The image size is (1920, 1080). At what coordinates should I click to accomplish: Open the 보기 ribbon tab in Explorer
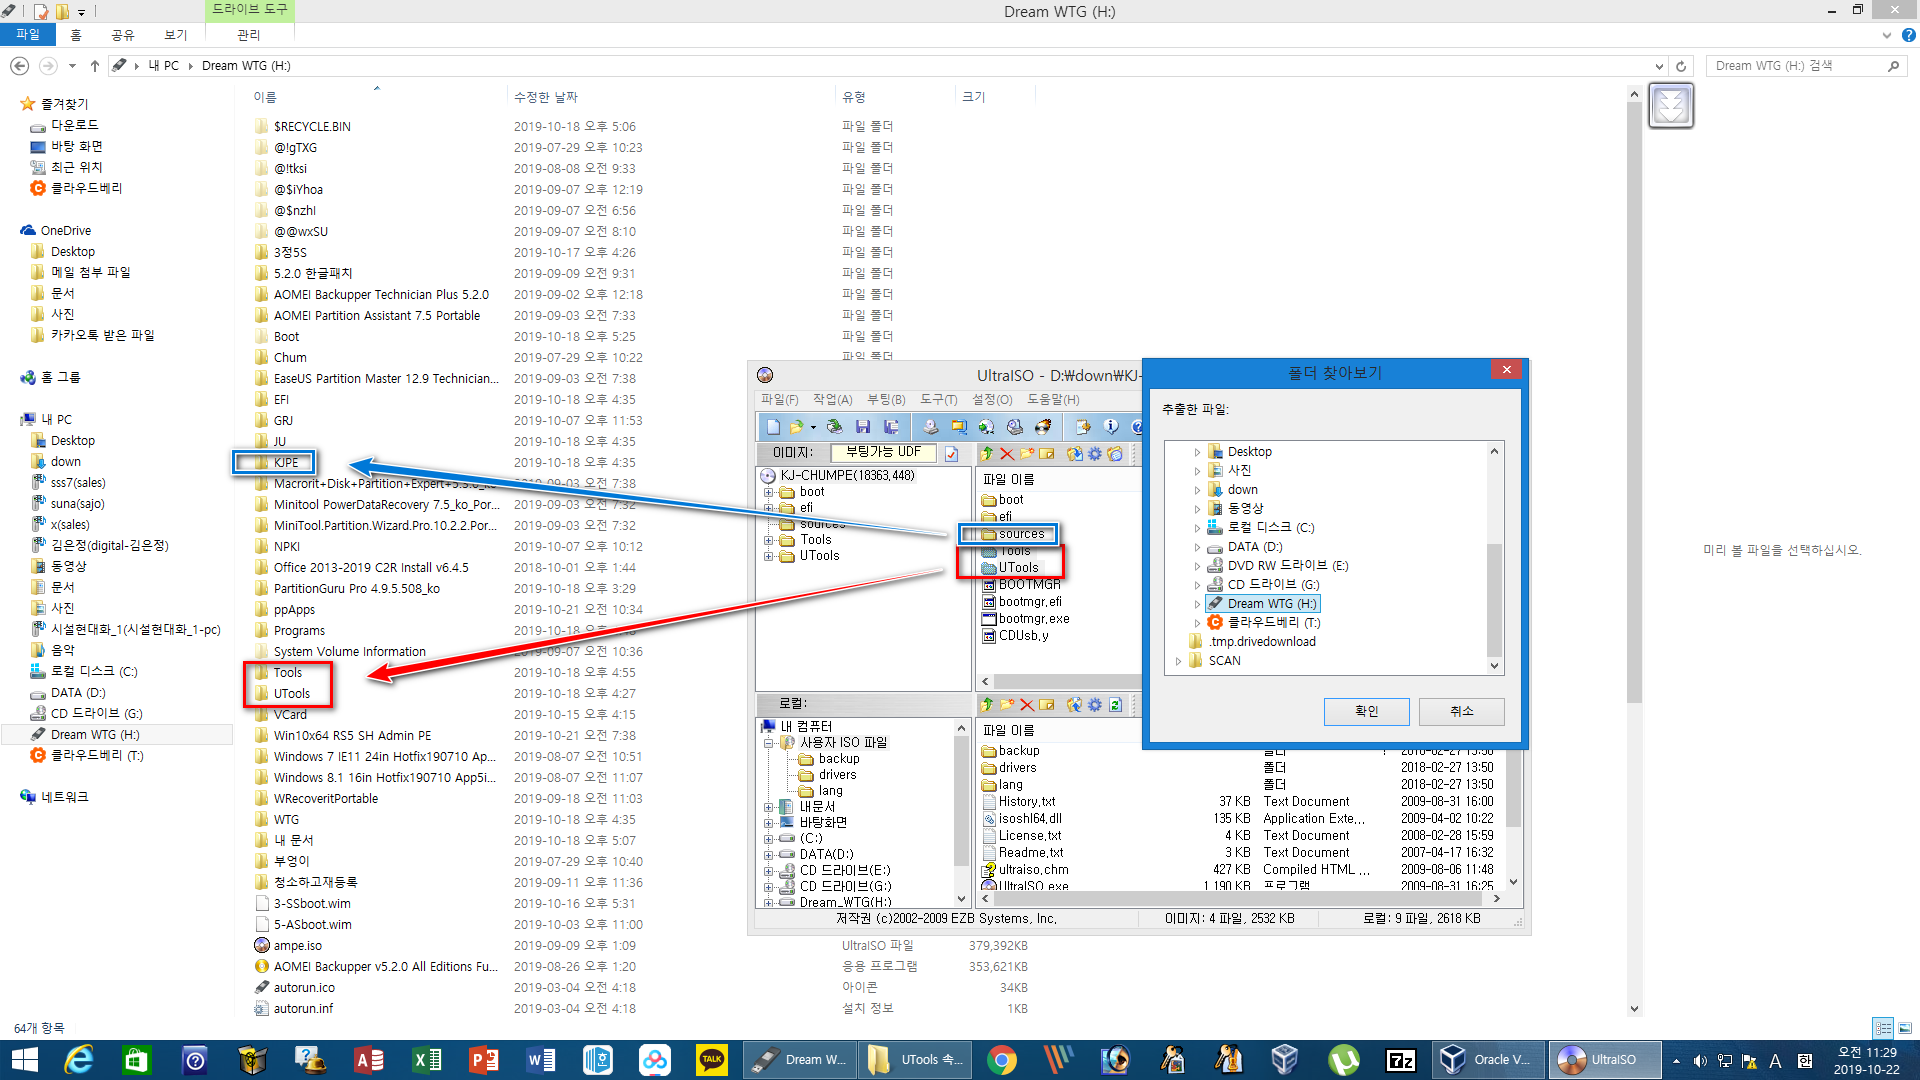[176, 35]
